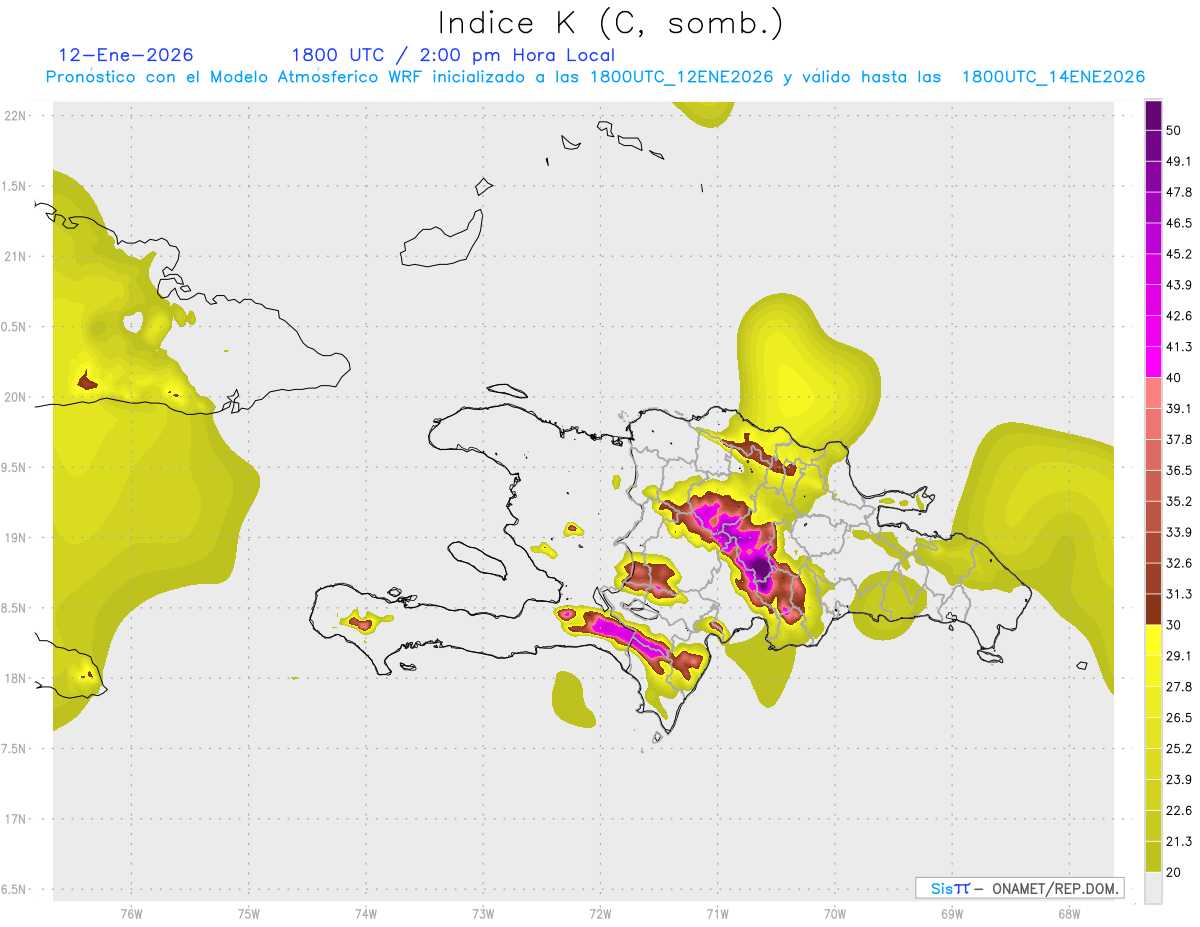Click the "69W" longitude label
Viewport: 1200px width, 927px height.
coord(952,912)
